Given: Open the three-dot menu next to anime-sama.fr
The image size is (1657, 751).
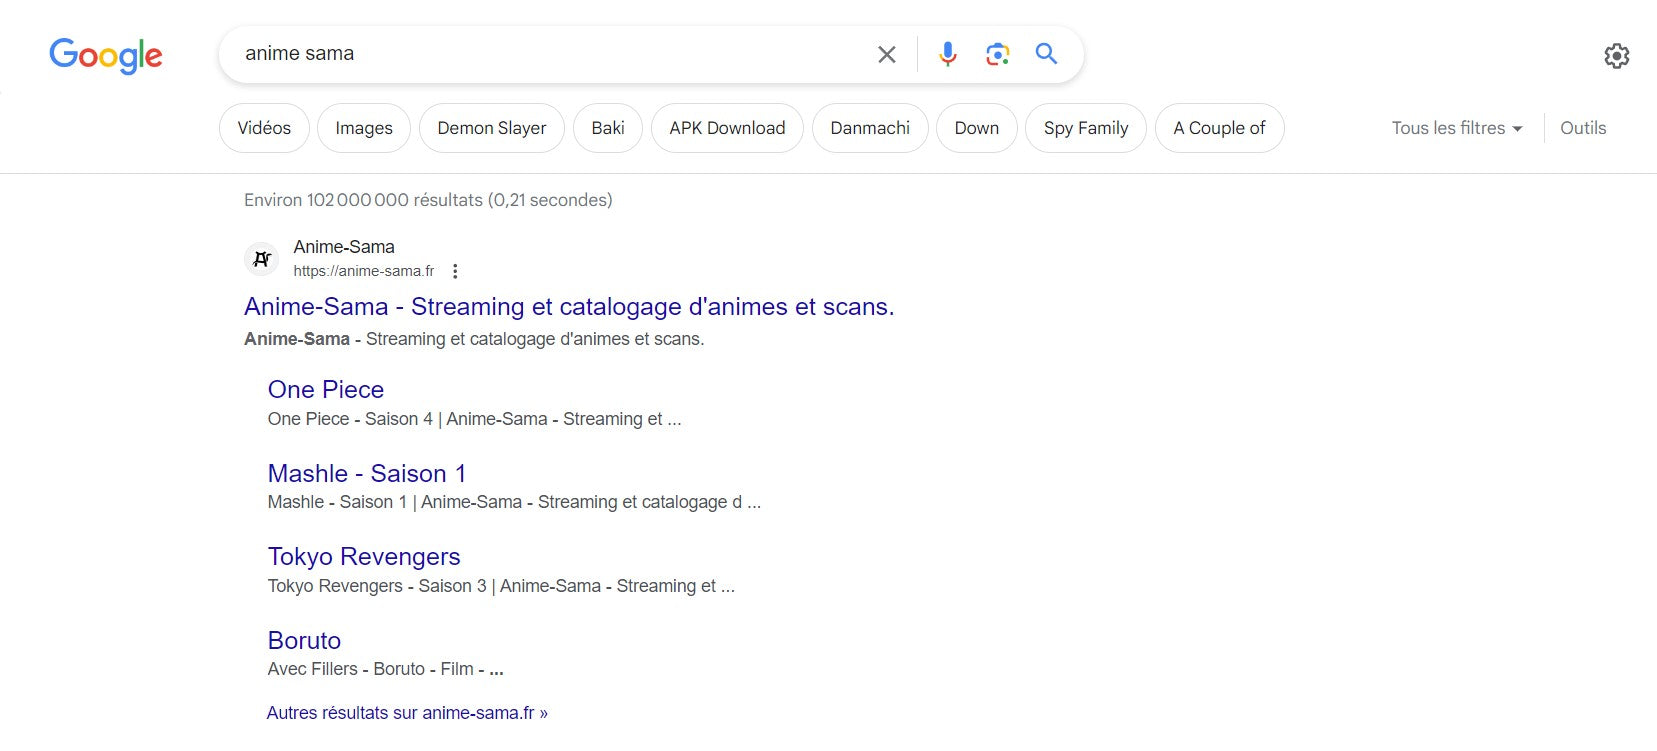Looking at the screenshot, I should pyautogui.click(x=455, y=271).
